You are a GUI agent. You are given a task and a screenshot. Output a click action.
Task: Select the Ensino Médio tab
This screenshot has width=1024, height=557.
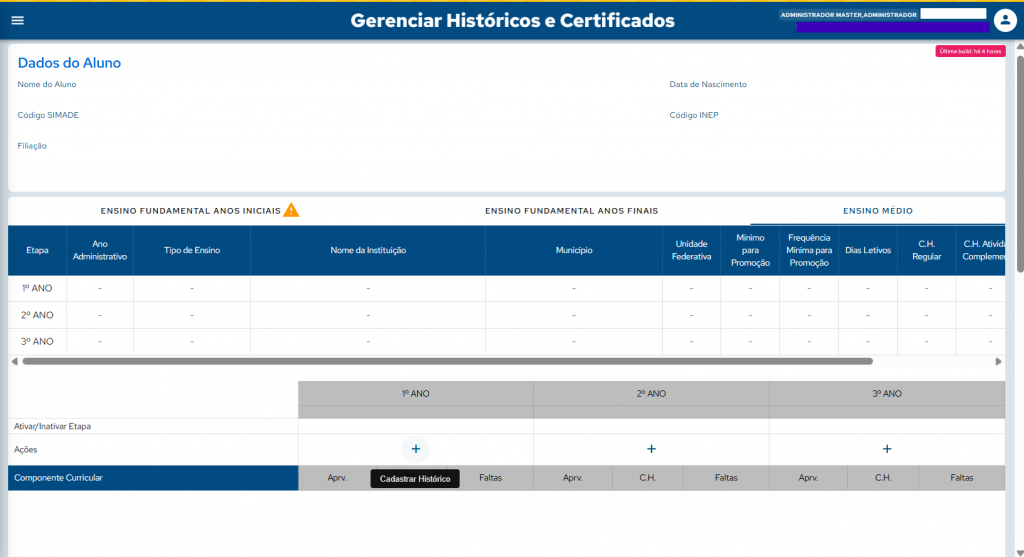pyautogui.click(x=877, y=211)
